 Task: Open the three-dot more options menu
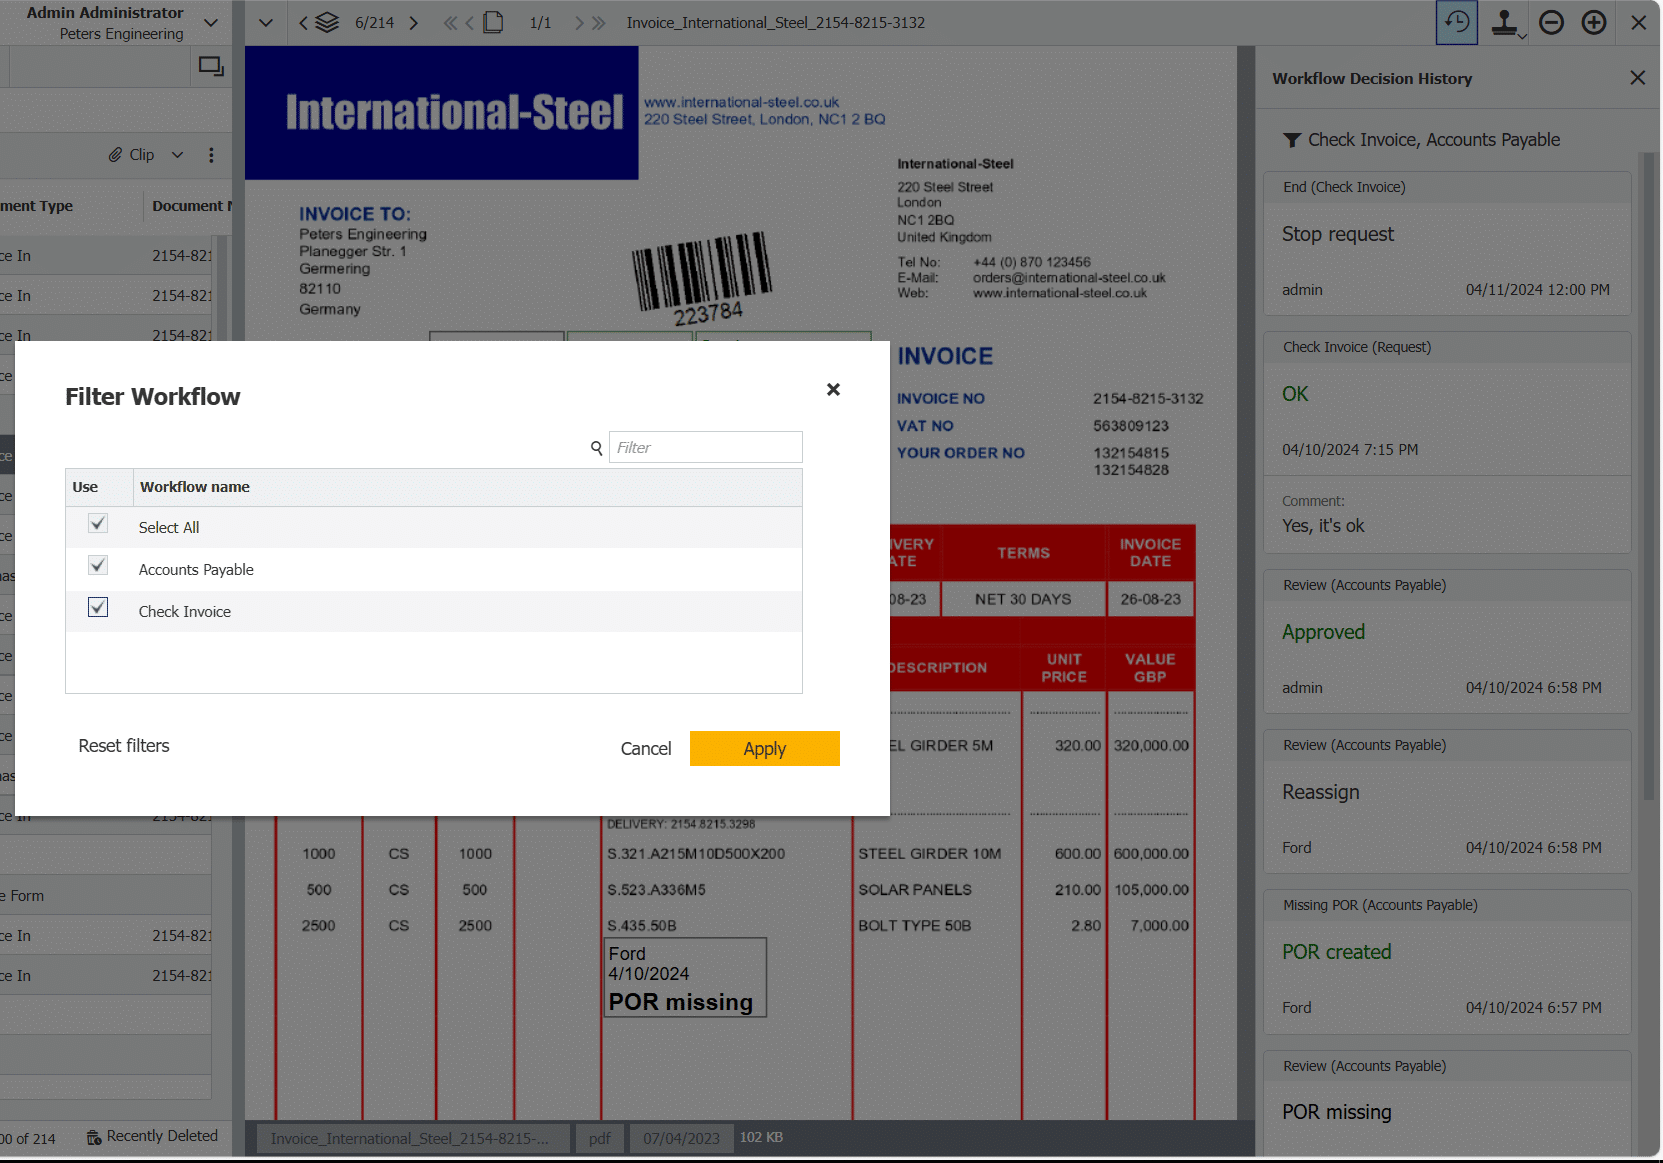tap(211, 155)
